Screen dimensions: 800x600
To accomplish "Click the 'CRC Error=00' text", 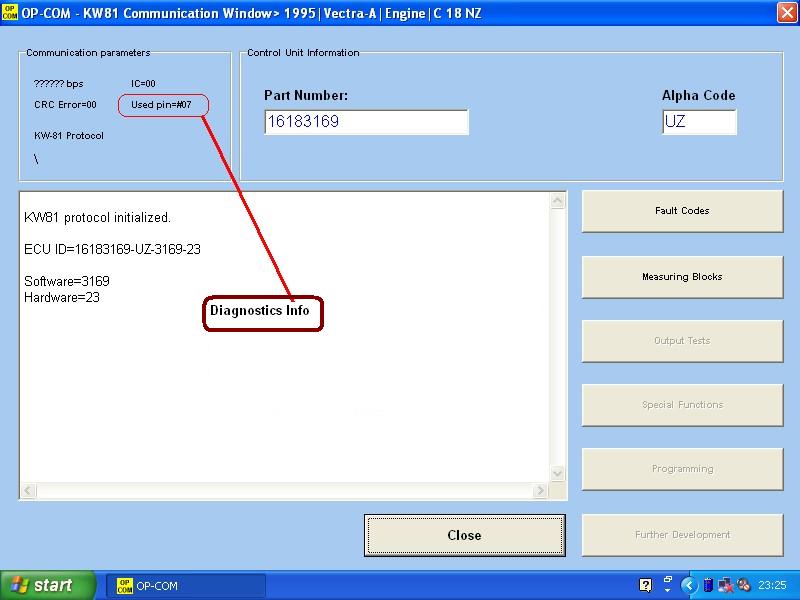I will tap(65, 105).
